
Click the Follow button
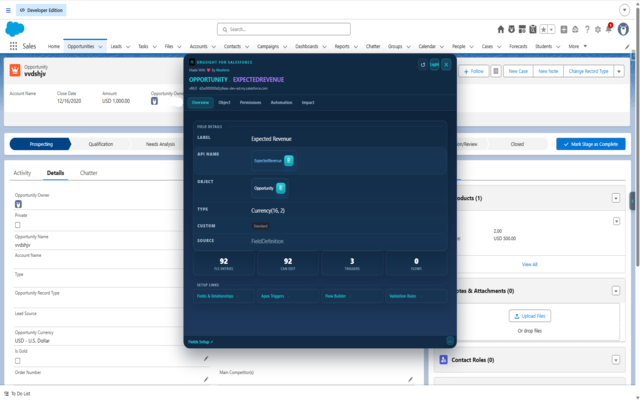(474, 71)
